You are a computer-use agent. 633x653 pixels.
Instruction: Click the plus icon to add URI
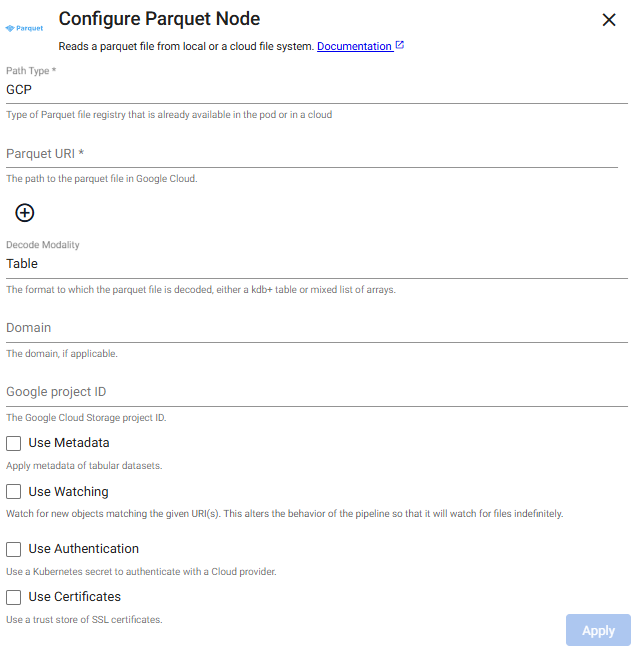(25, 213)
